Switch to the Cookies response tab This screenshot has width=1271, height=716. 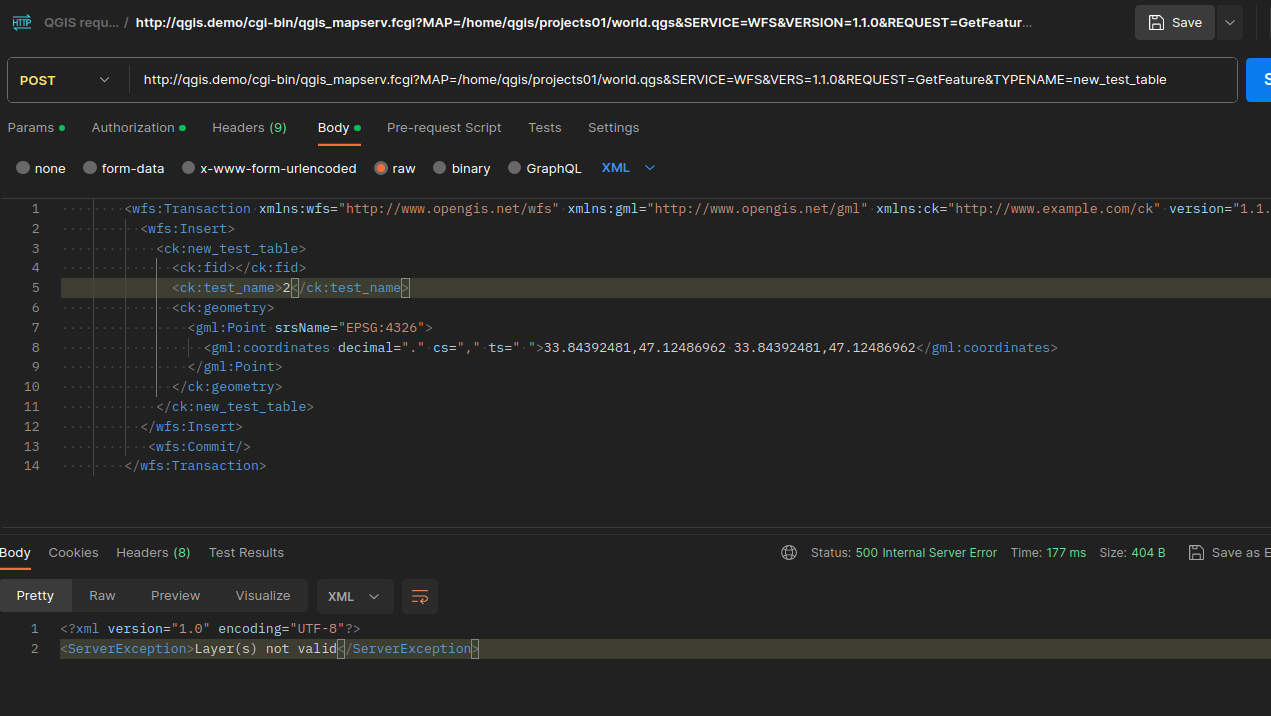pyautogui.click(x=73, y=552)
